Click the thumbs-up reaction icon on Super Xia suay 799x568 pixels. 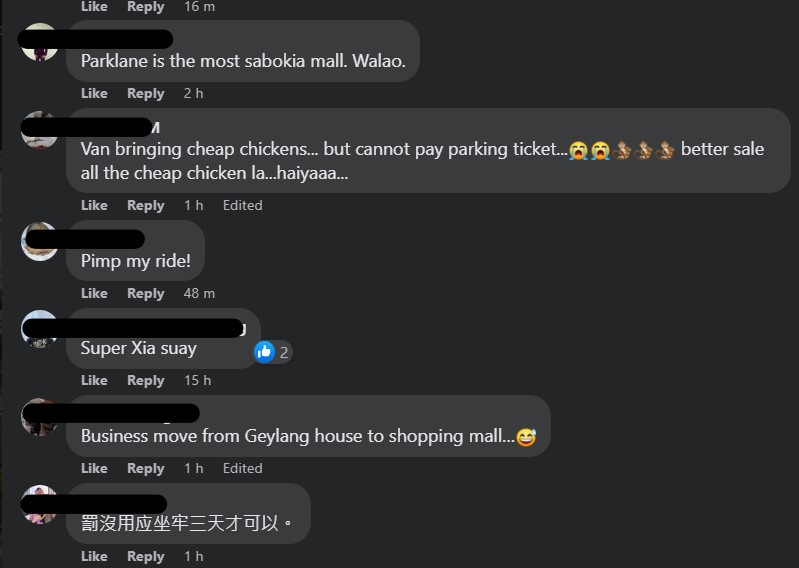(x=264, y=351)
